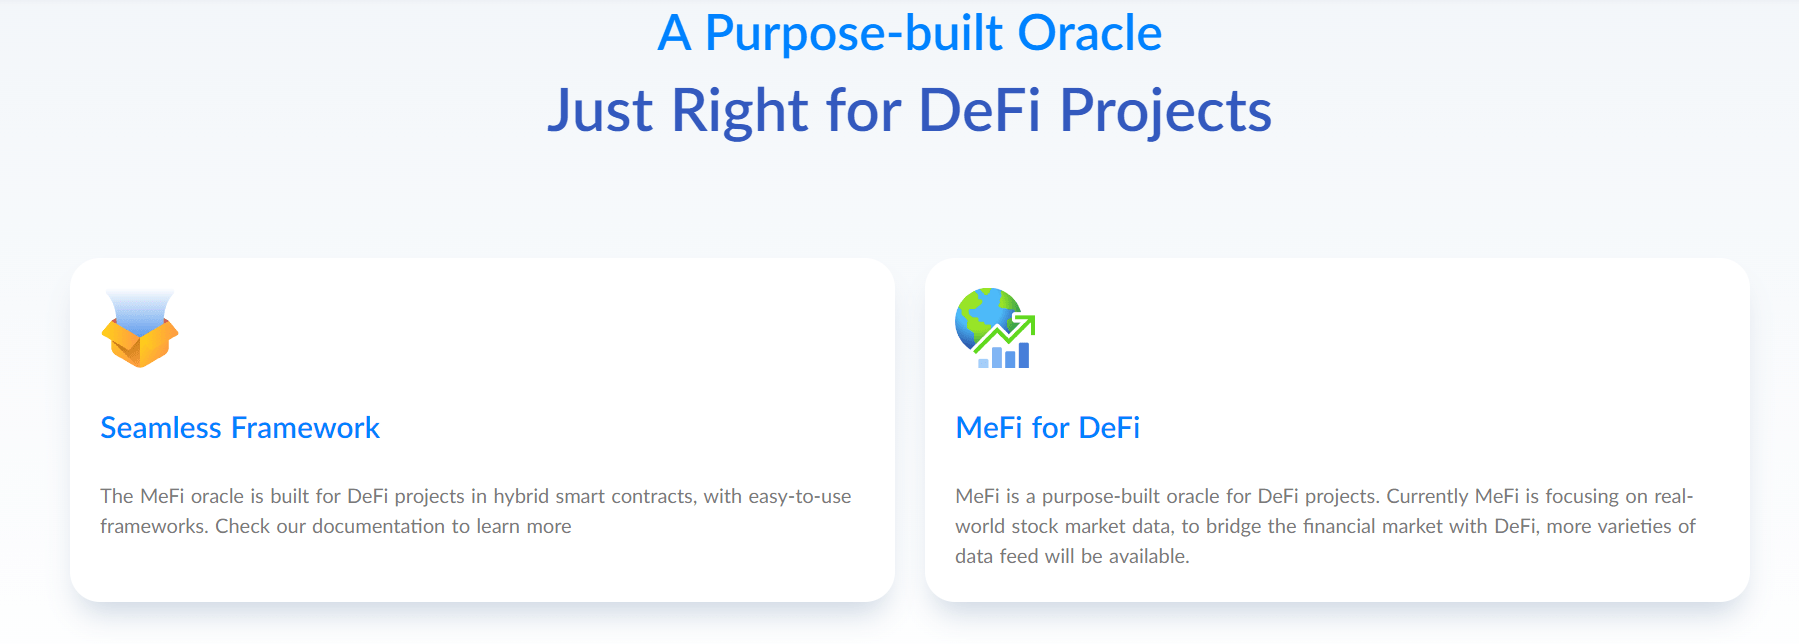Click the word 'Projects' in the headline

tap(1166, 110)
